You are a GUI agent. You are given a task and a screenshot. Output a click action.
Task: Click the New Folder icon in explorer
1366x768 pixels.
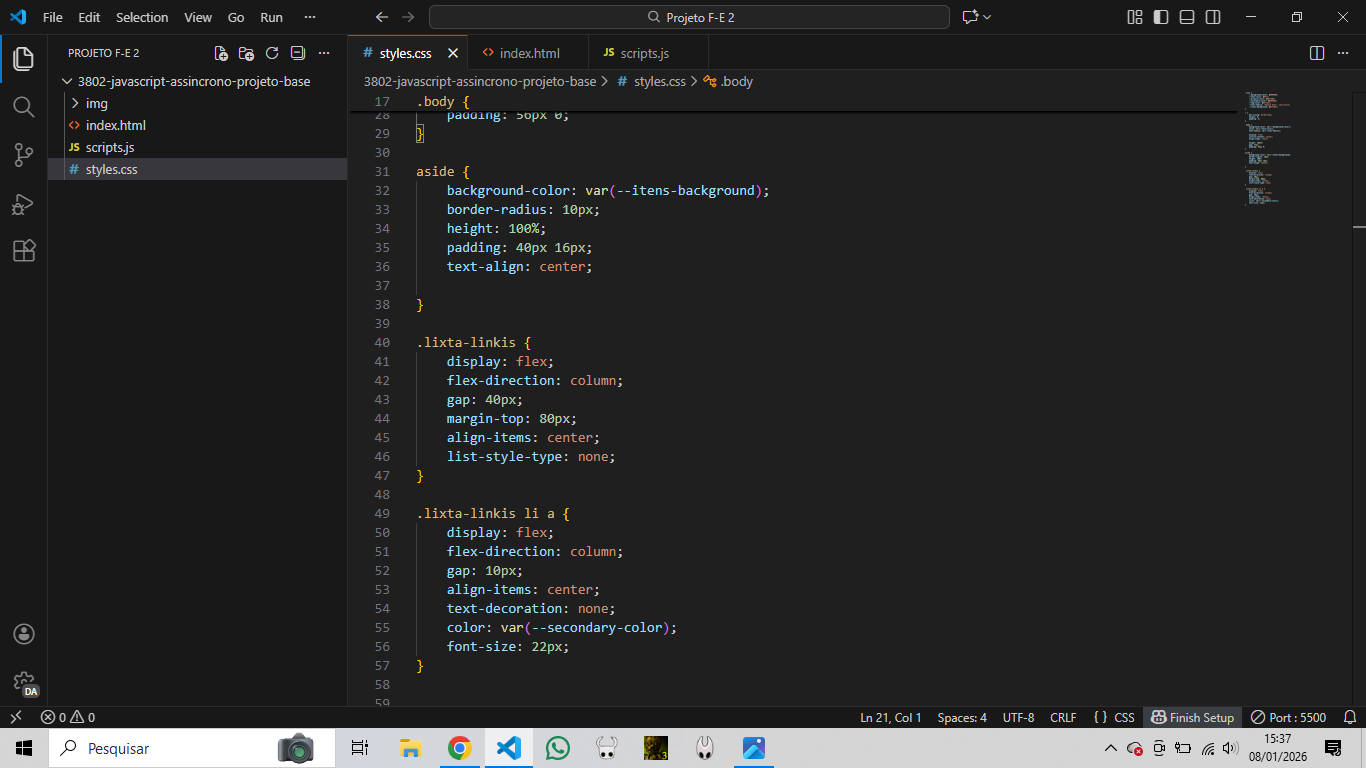[x=246, y=53]
